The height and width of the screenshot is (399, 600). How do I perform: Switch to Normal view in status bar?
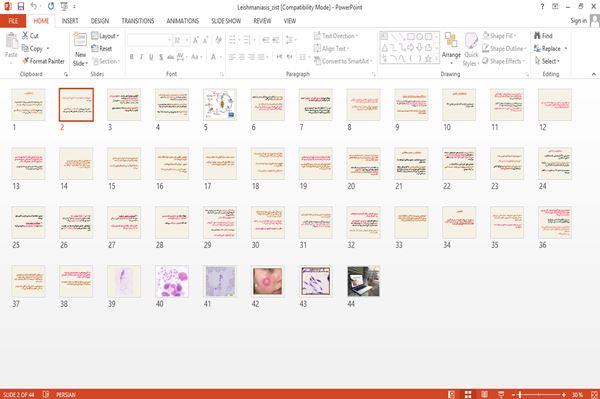452,394
